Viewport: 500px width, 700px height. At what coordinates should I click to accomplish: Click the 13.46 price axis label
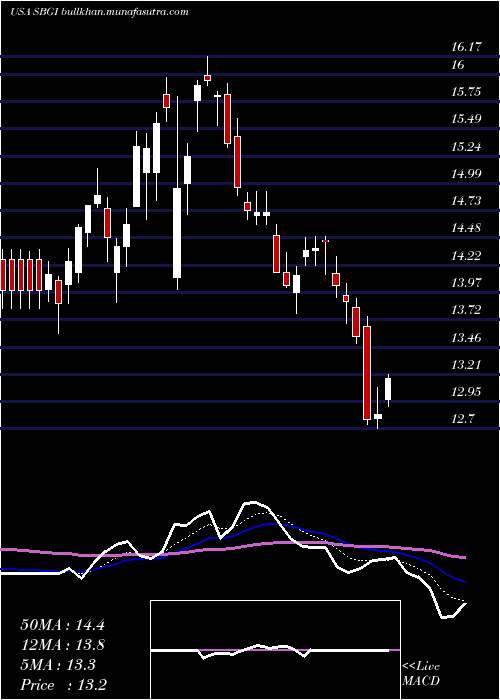tap(466, 338)
